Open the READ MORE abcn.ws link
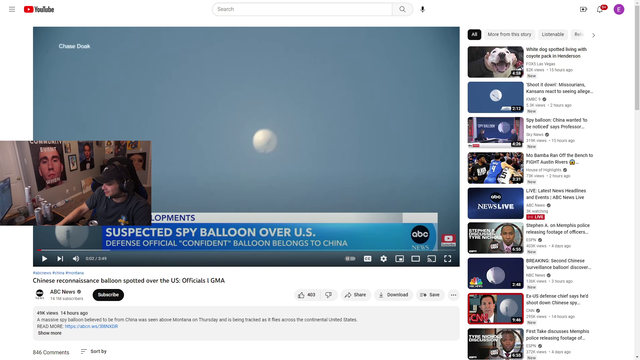 [x=91, y=326]
